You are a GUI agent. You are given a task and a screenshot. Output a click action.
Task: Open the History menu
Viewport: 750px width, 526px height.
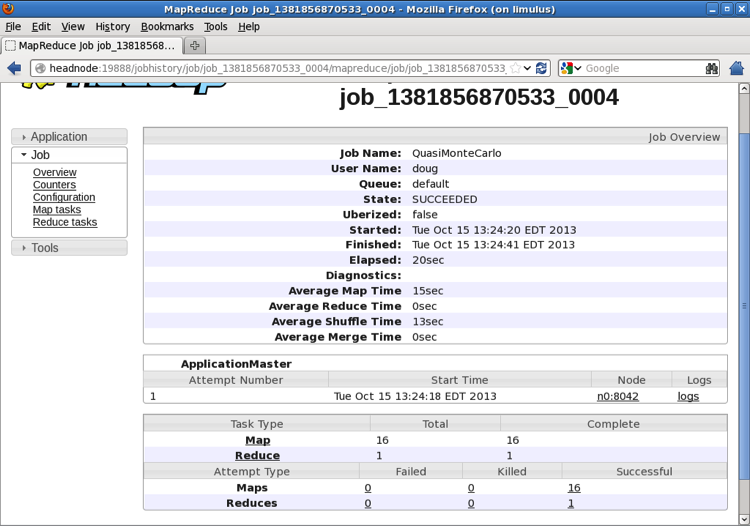[x=112, y=27]
